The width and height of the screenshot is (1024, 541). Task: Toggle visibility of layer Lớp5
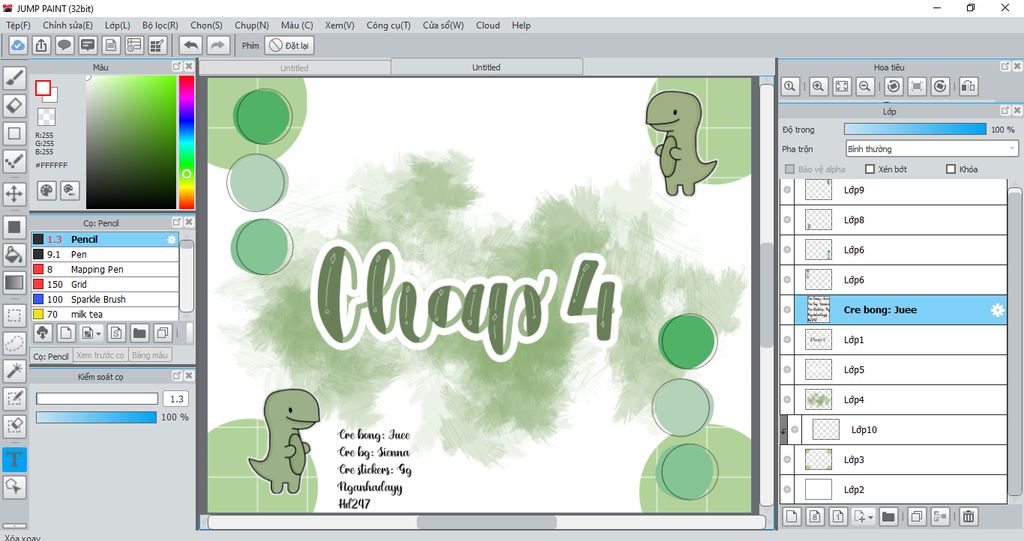click(787, 370)
